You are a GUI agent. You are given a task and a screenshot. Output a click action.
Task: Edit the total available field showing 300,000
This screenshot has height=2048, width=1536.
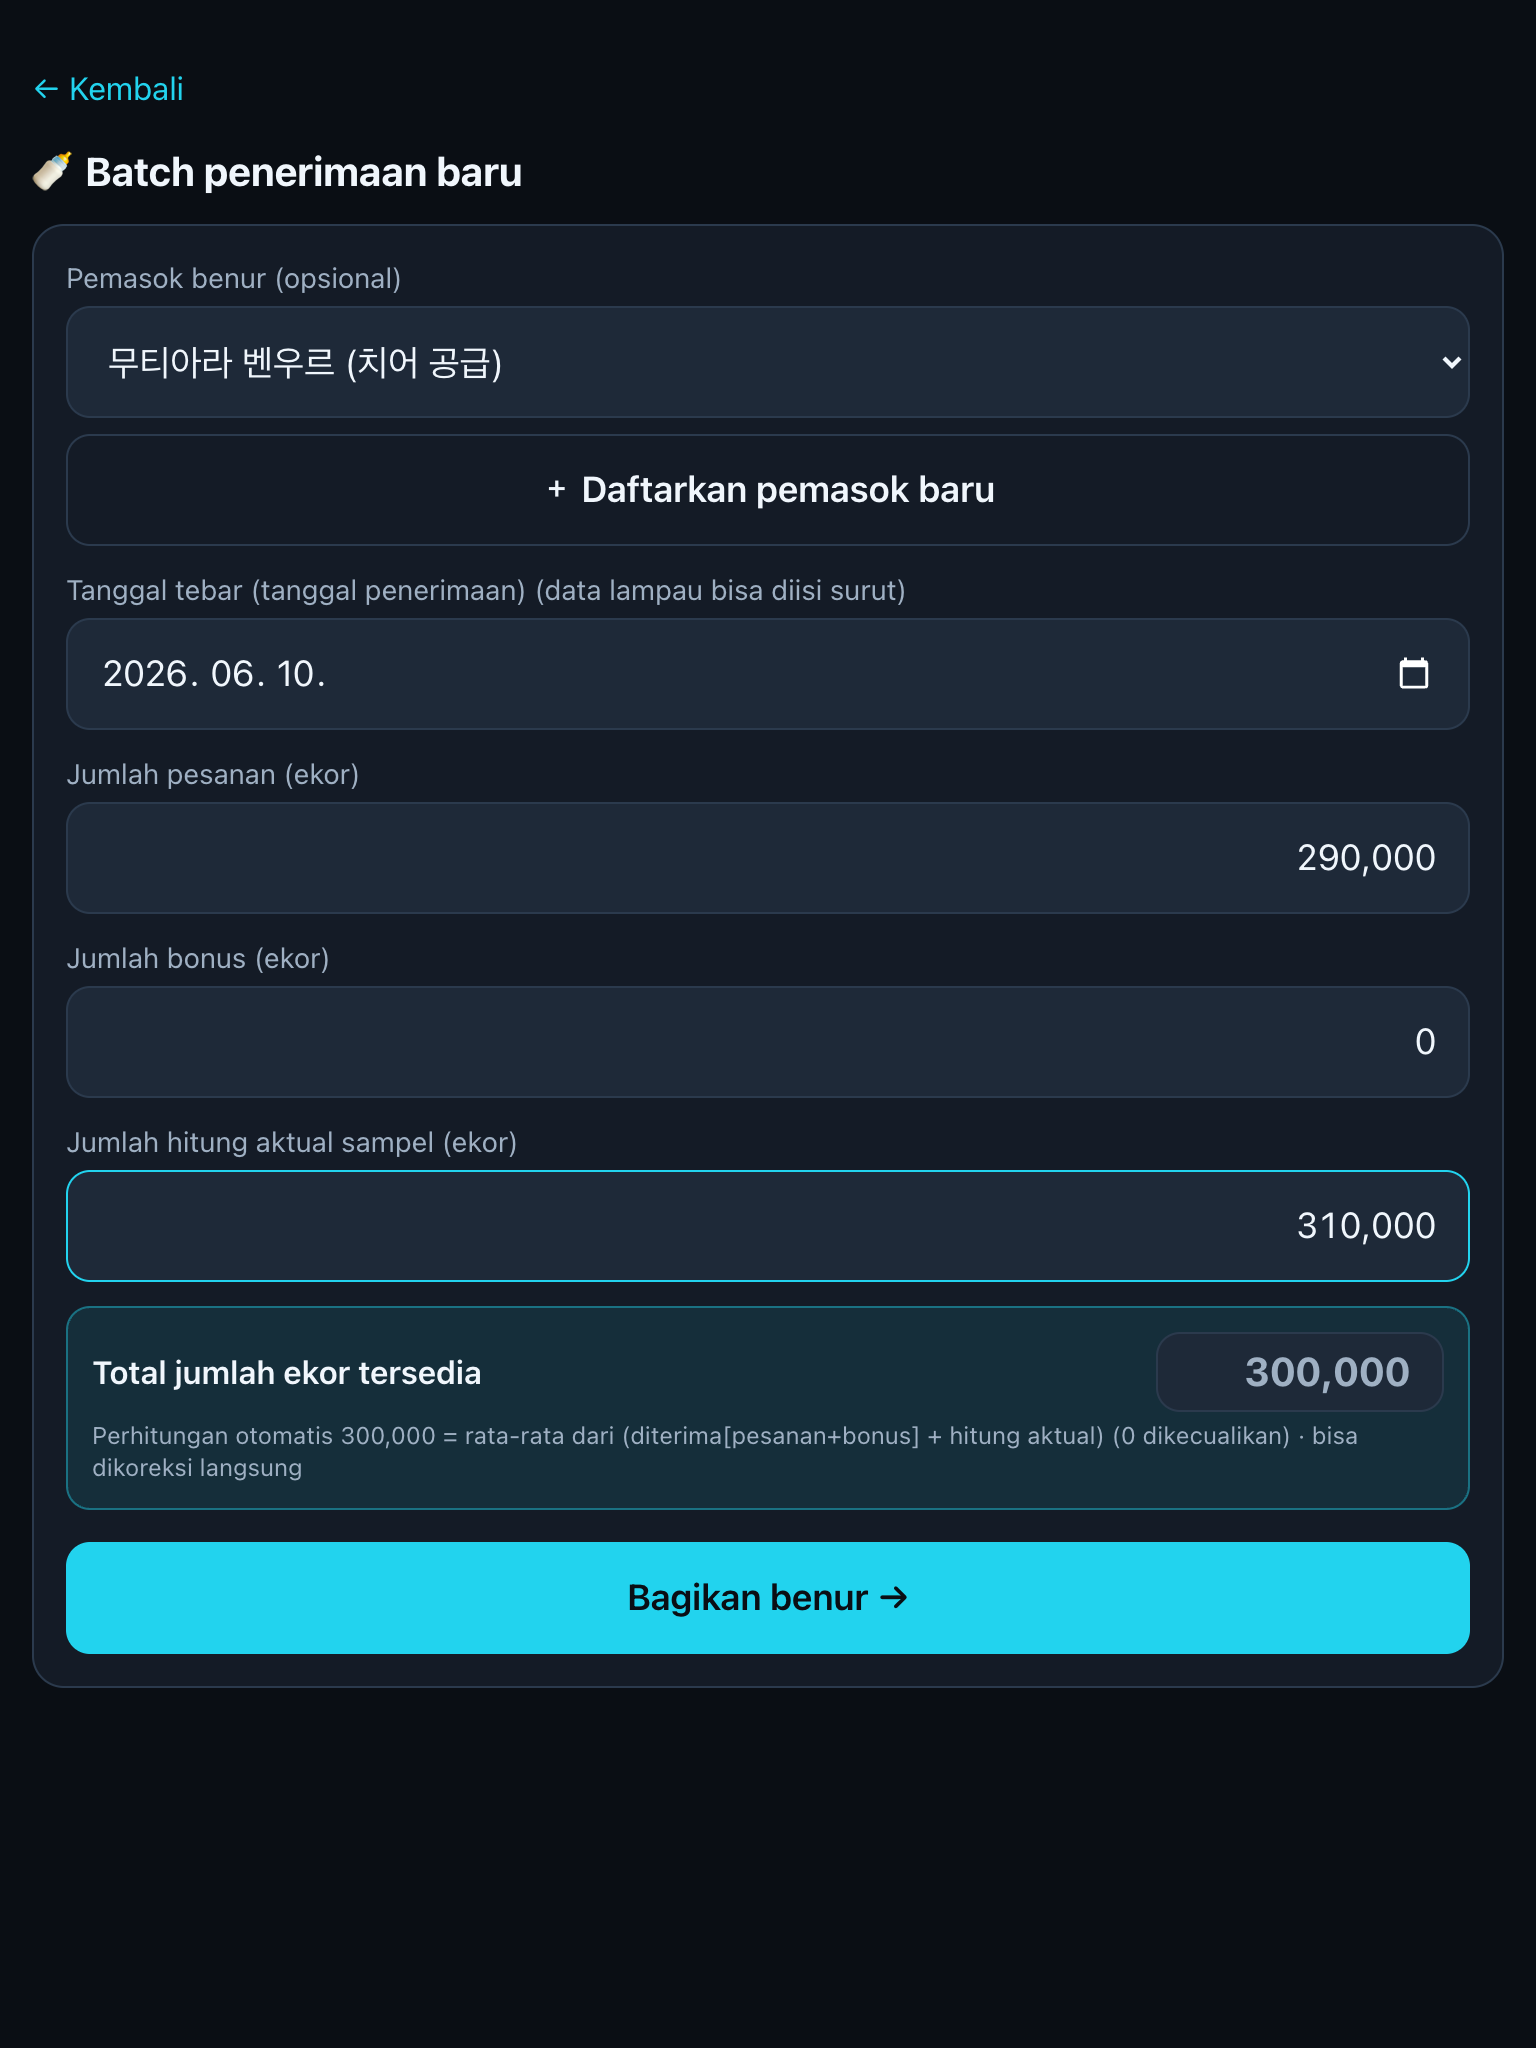pos(1299,1372)
